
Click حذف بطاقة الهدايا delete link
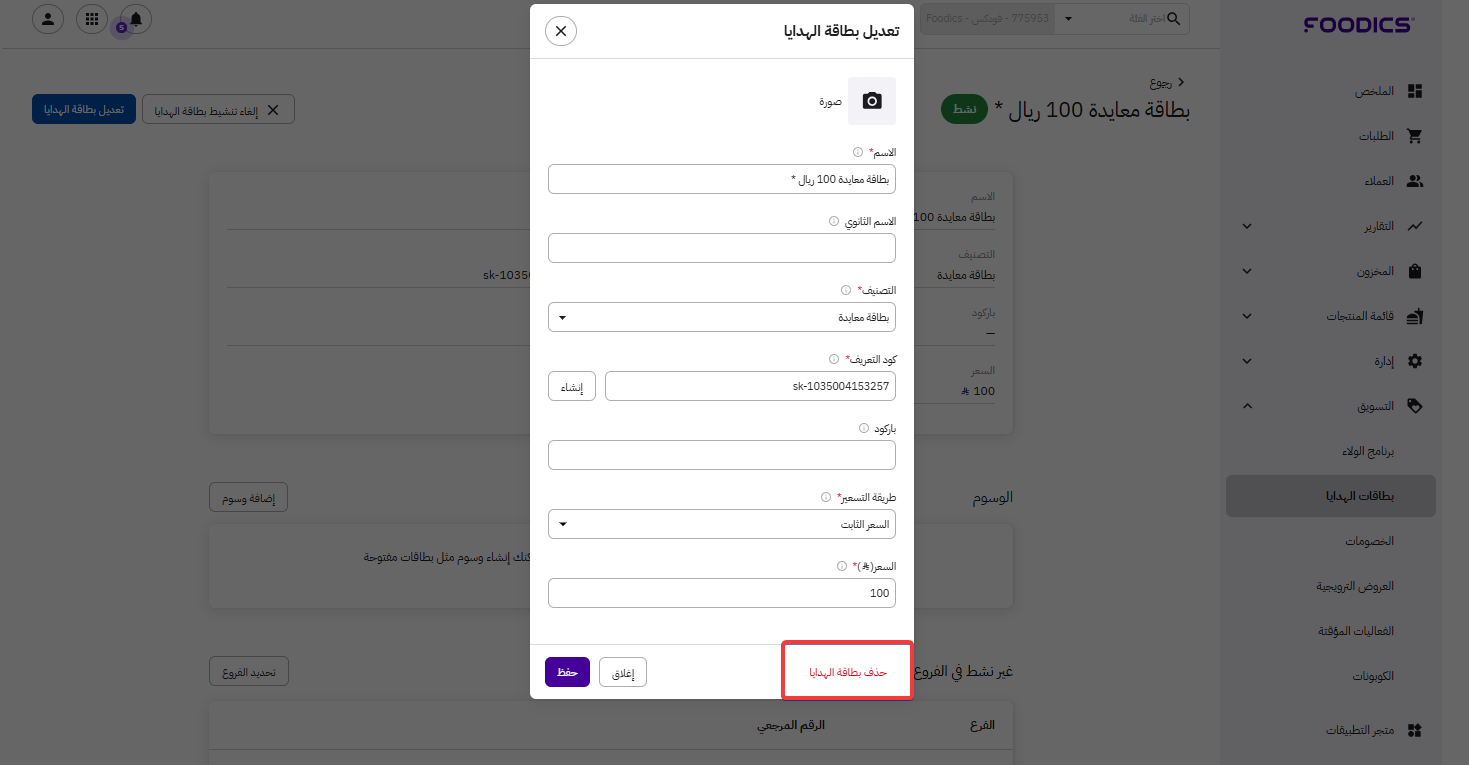pyautogui.click(x=848, y=672)
